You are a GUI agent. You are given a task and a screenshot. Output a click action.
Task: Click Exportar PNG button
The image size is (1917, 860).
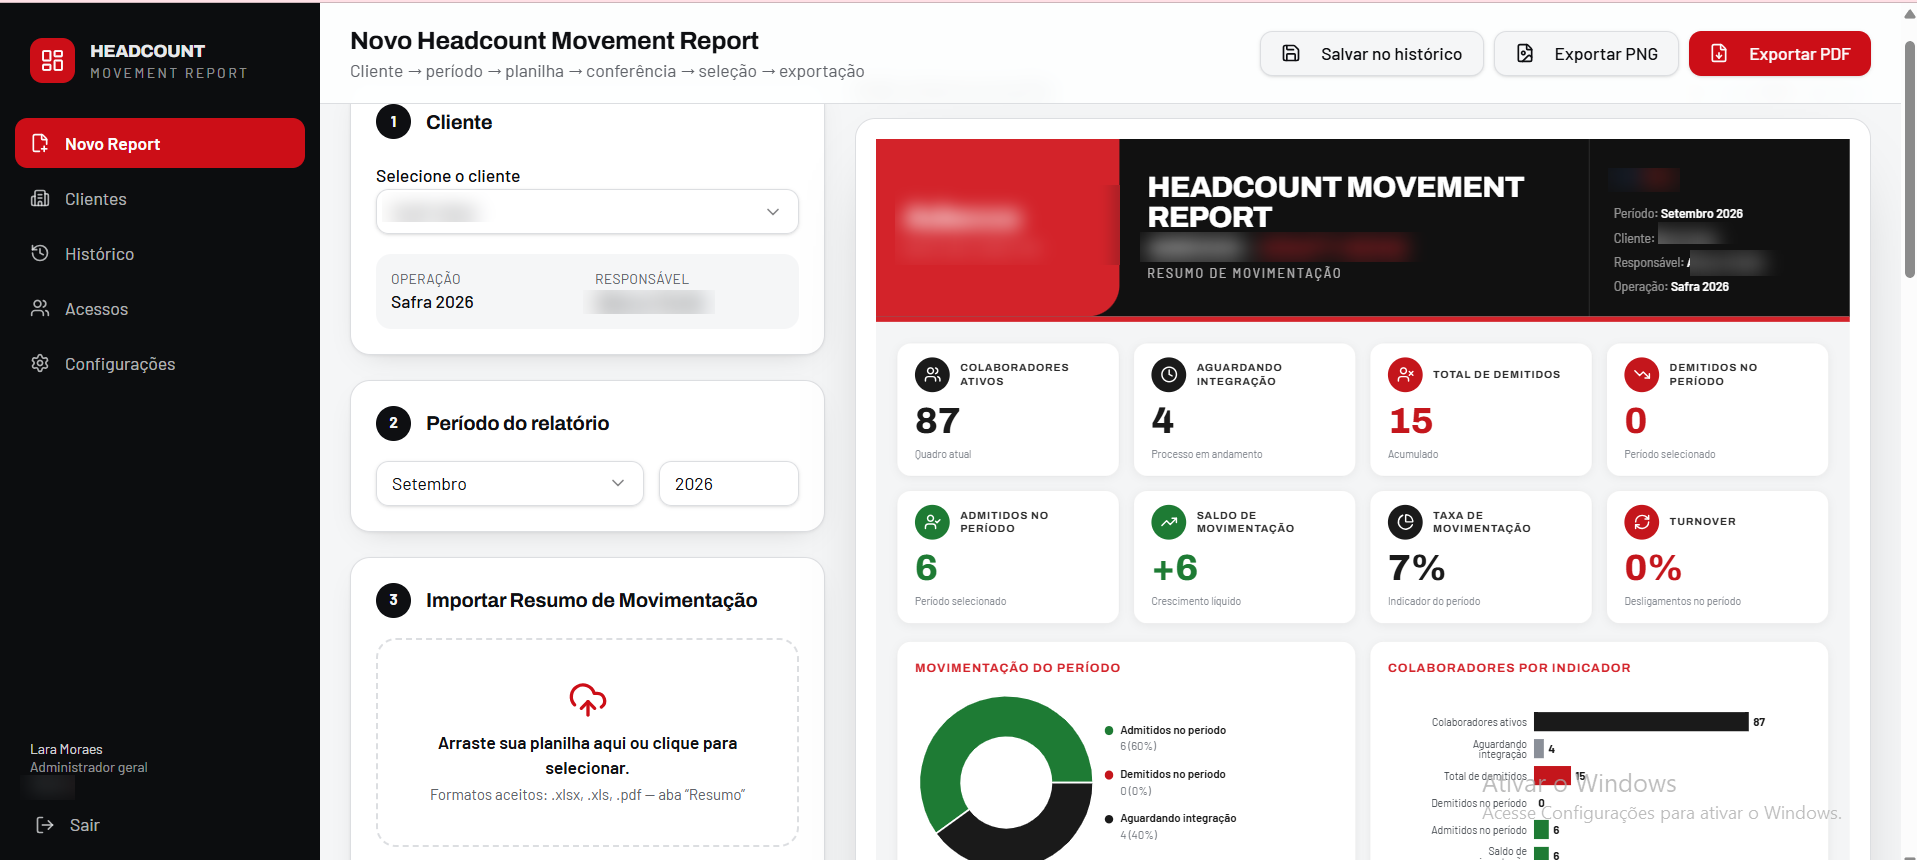[1586, 54]
